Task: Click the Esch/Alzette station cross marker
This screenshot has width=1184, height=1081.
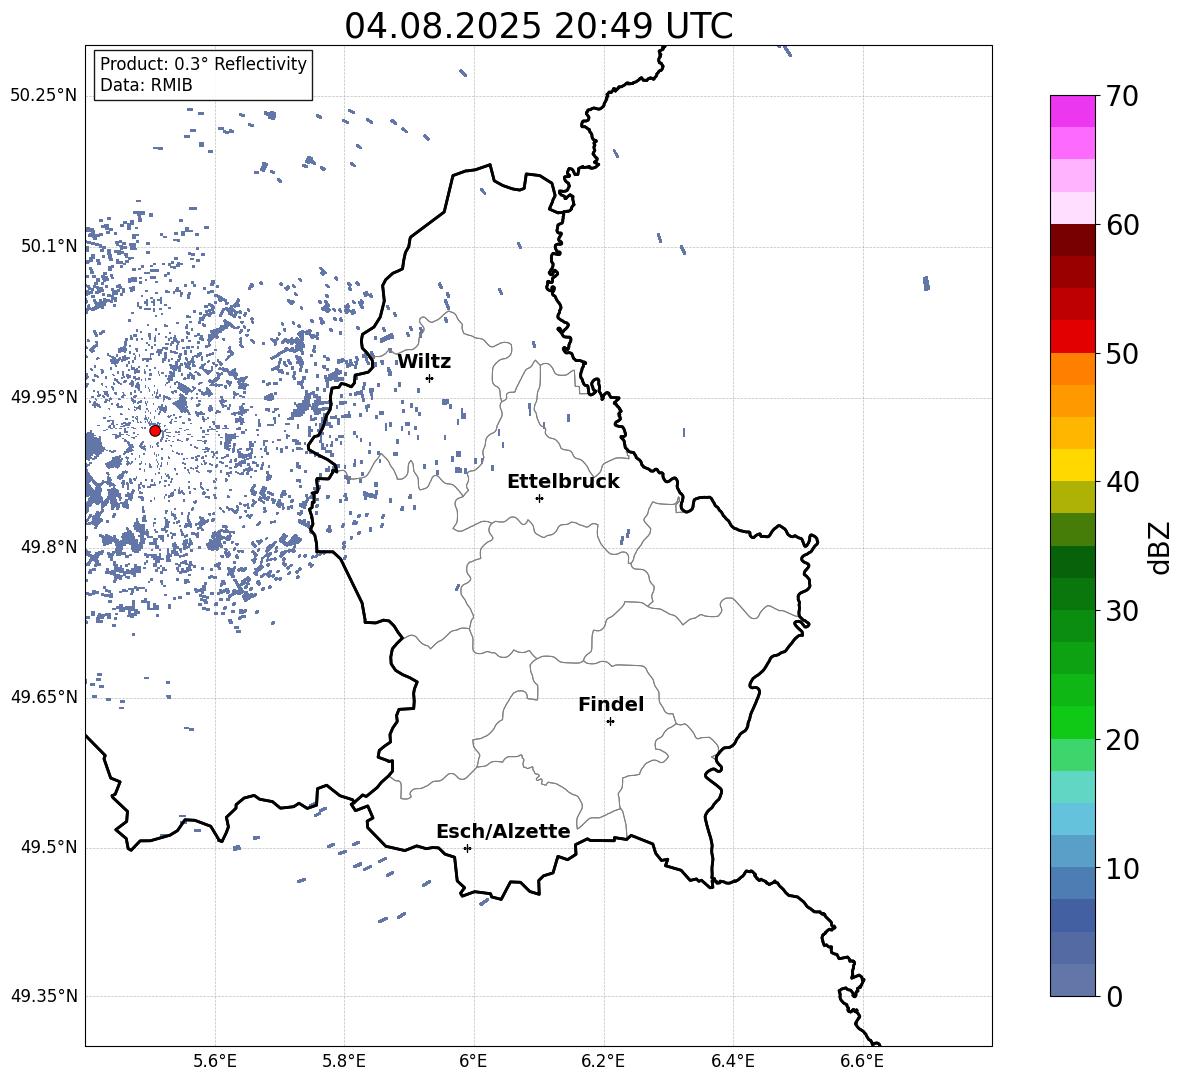Action: pos(467,848)
